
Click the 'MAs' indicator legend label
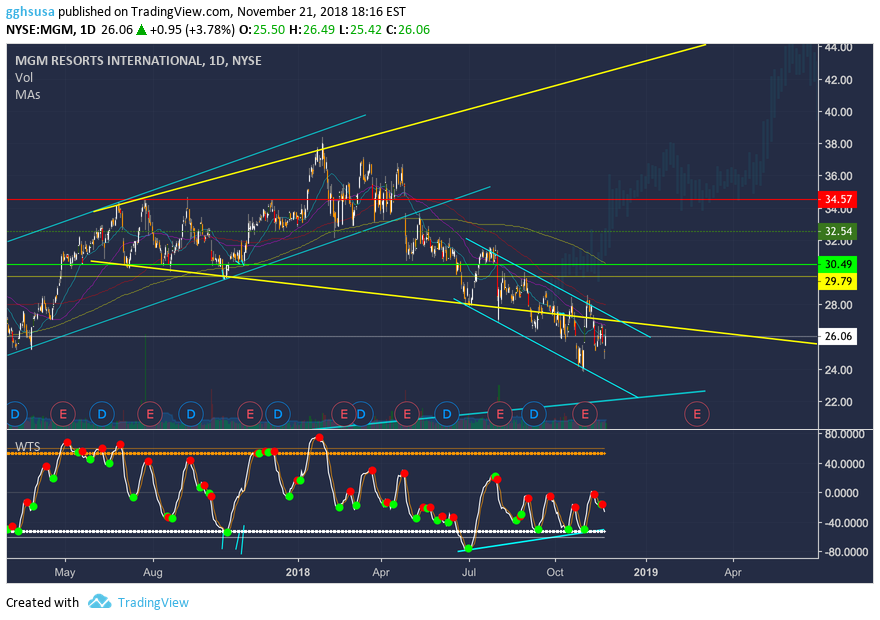28,94
